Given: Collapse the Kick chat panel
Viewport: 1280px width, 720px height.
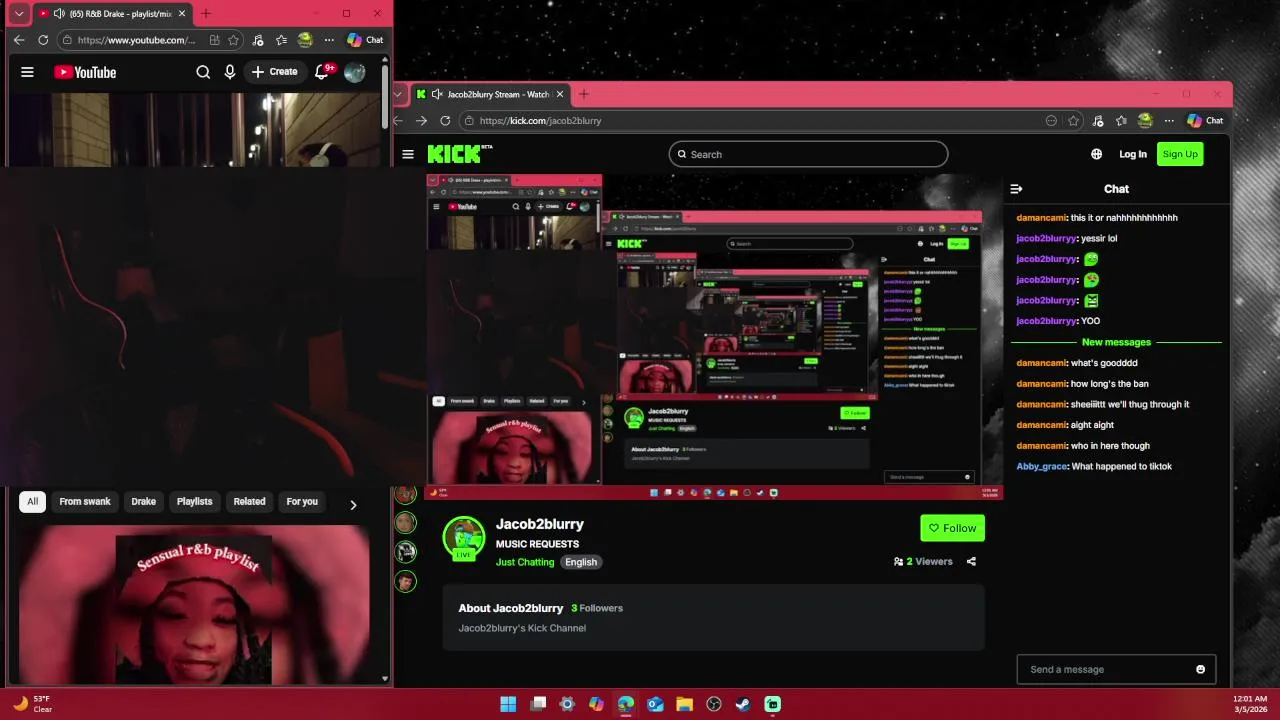Looking at the screenshot, I should pos(1017,189).
